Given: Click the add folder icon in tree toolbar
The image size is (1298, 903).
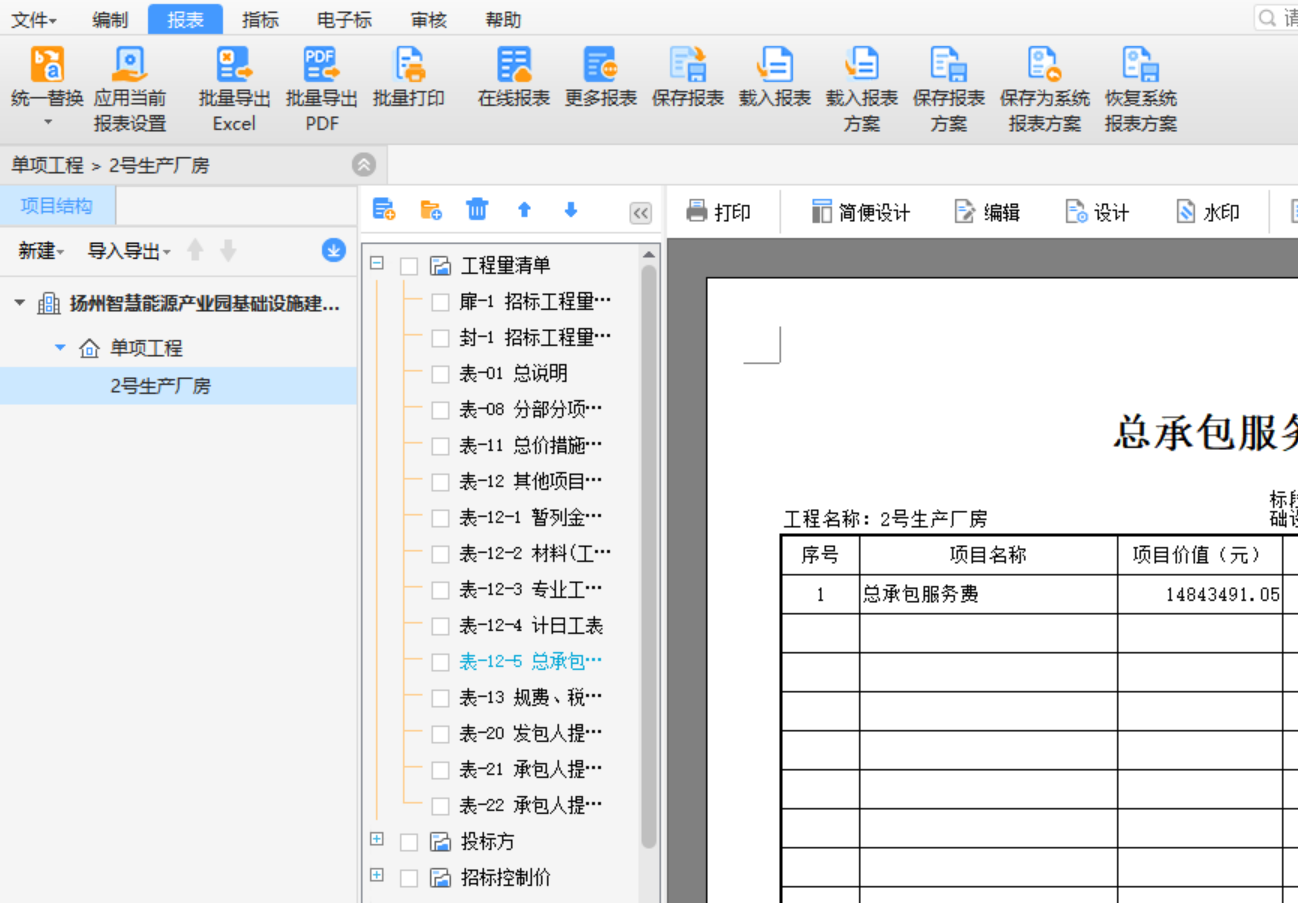Looking at the screenshot, I should (431, 210).
